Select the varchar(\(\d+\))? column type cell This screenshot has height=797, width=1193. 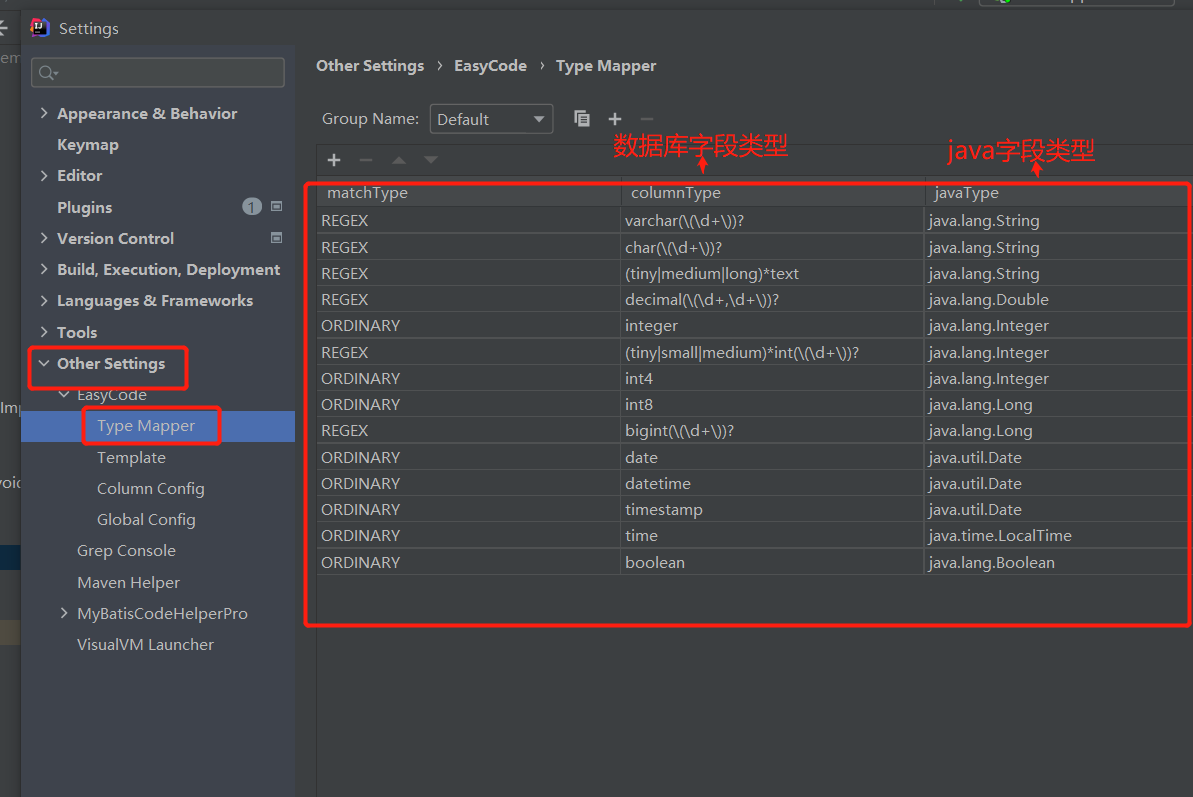coord(773,221)
